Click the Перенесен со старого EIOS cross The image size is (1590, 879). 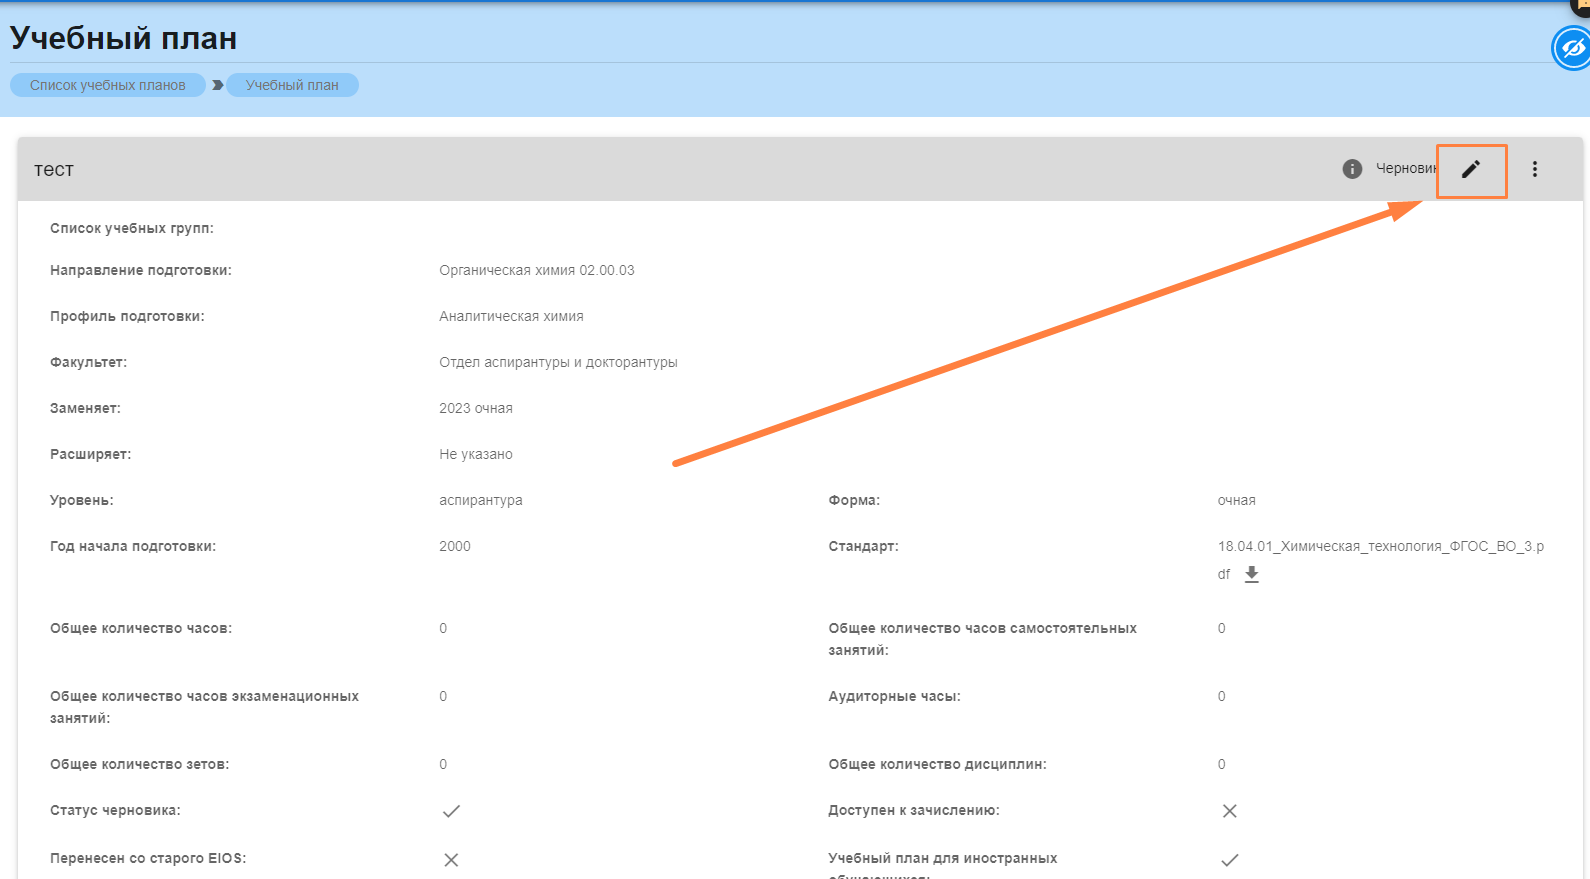(x=451, y=860)
